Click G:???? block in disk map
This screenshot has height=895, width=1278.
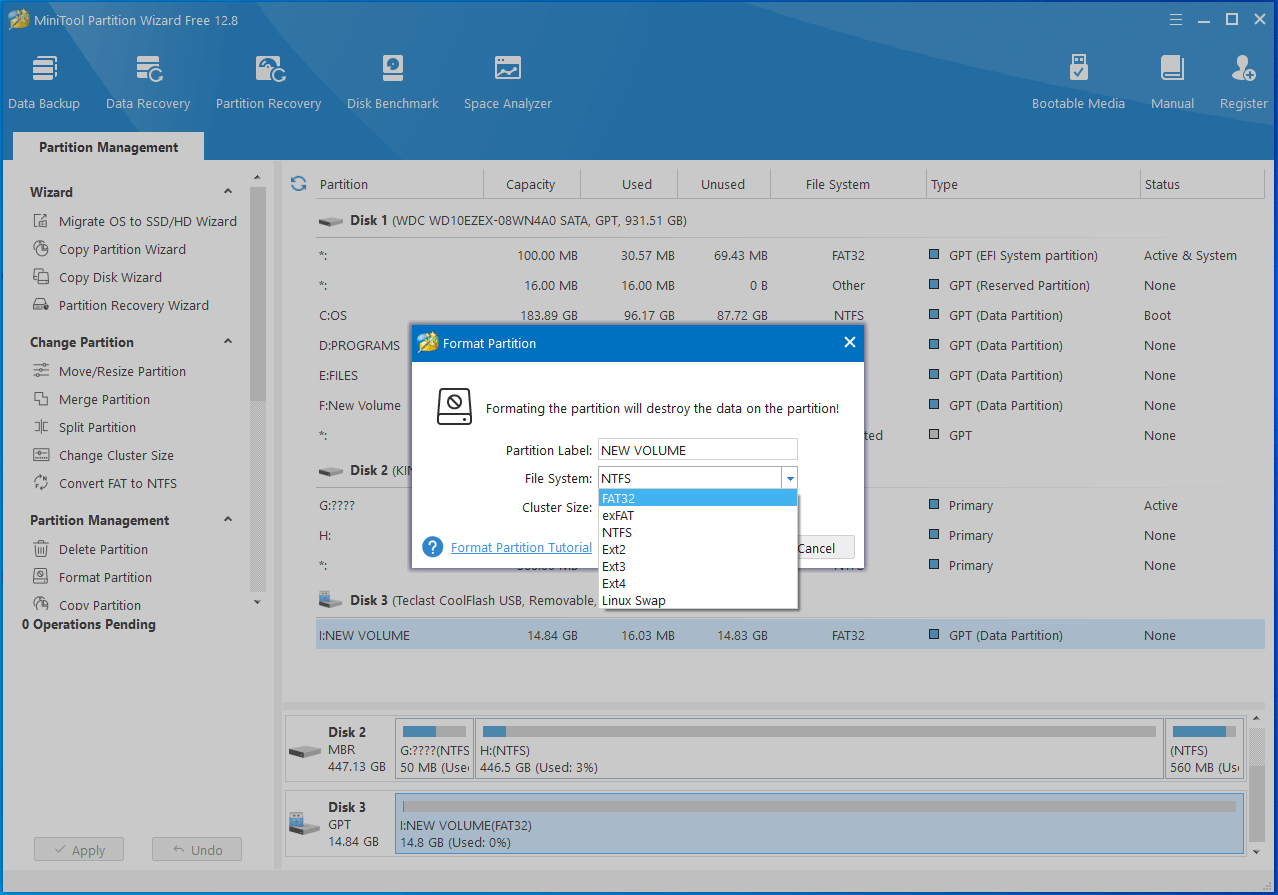tap(434, 749)
